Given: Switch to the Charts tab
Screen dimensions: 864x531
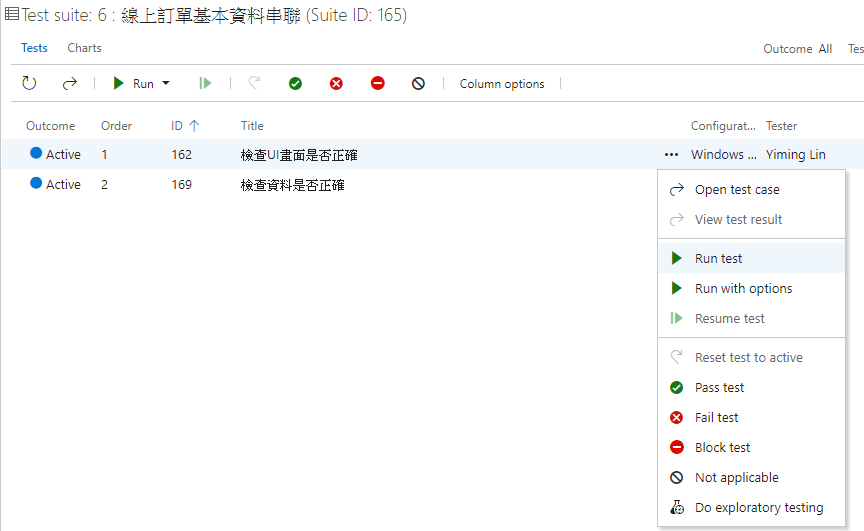Looking at the screenshot, I should 84,48.
